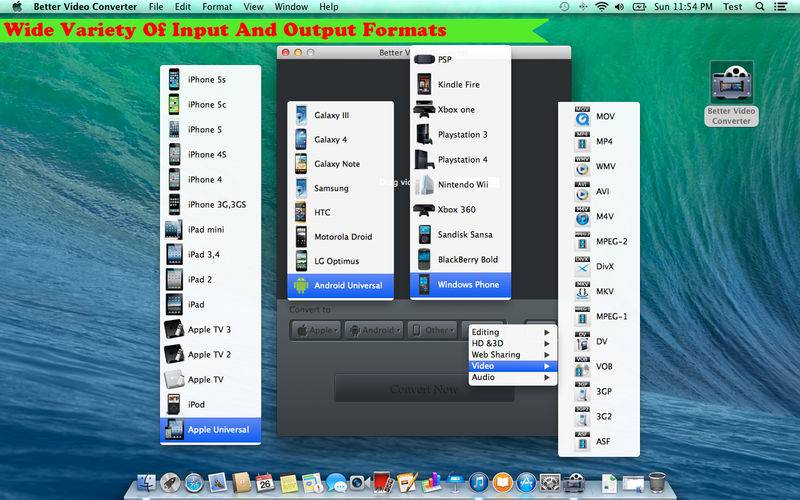Click the MOV QuickTime format icon
The image size is (800, 500).
coord(582,116)
